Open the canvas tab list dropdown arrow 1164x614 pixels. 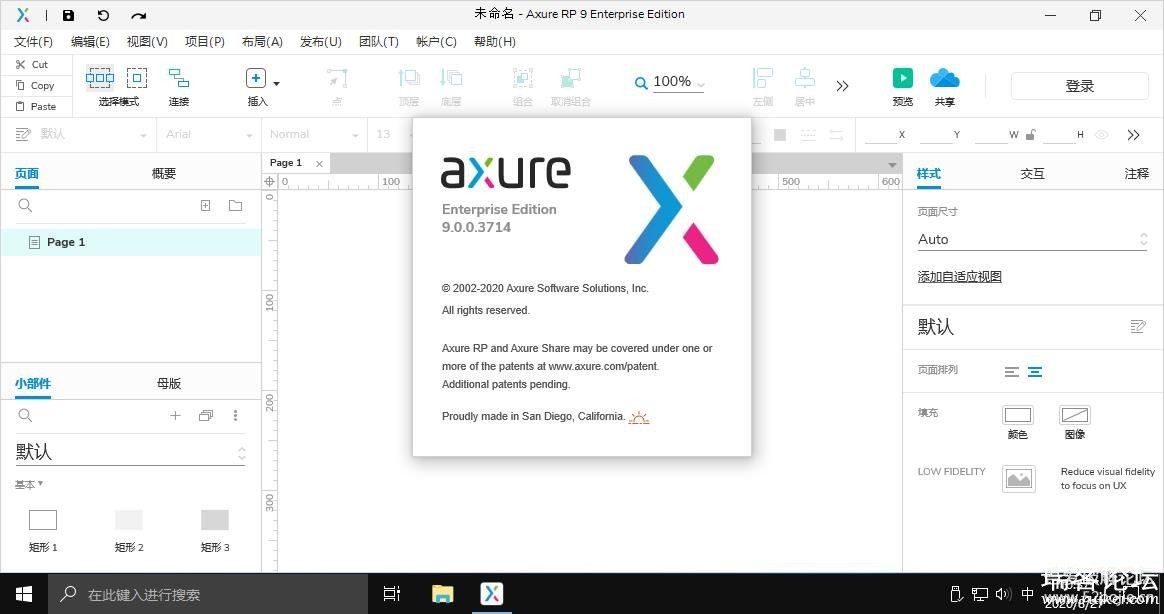pos(892,164)
